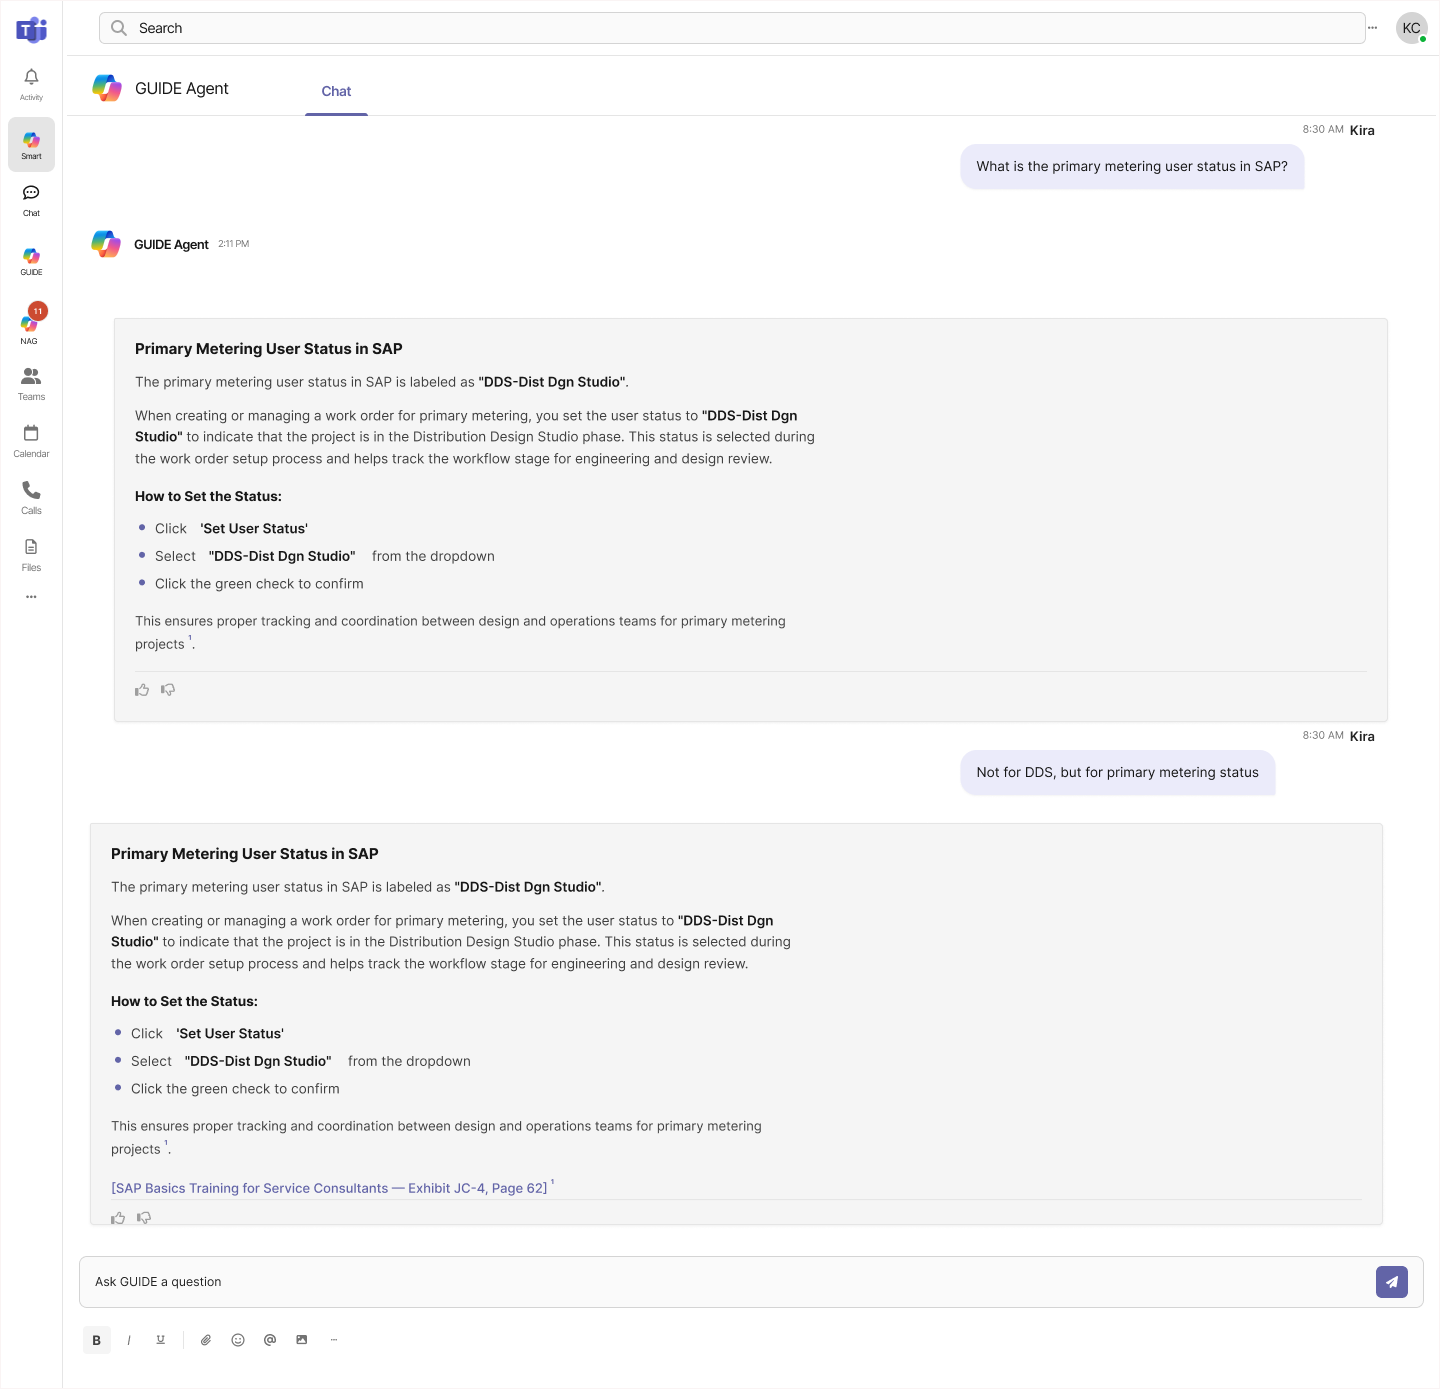
Task: Open the more options menu beside search
Action: [1373, 28]
